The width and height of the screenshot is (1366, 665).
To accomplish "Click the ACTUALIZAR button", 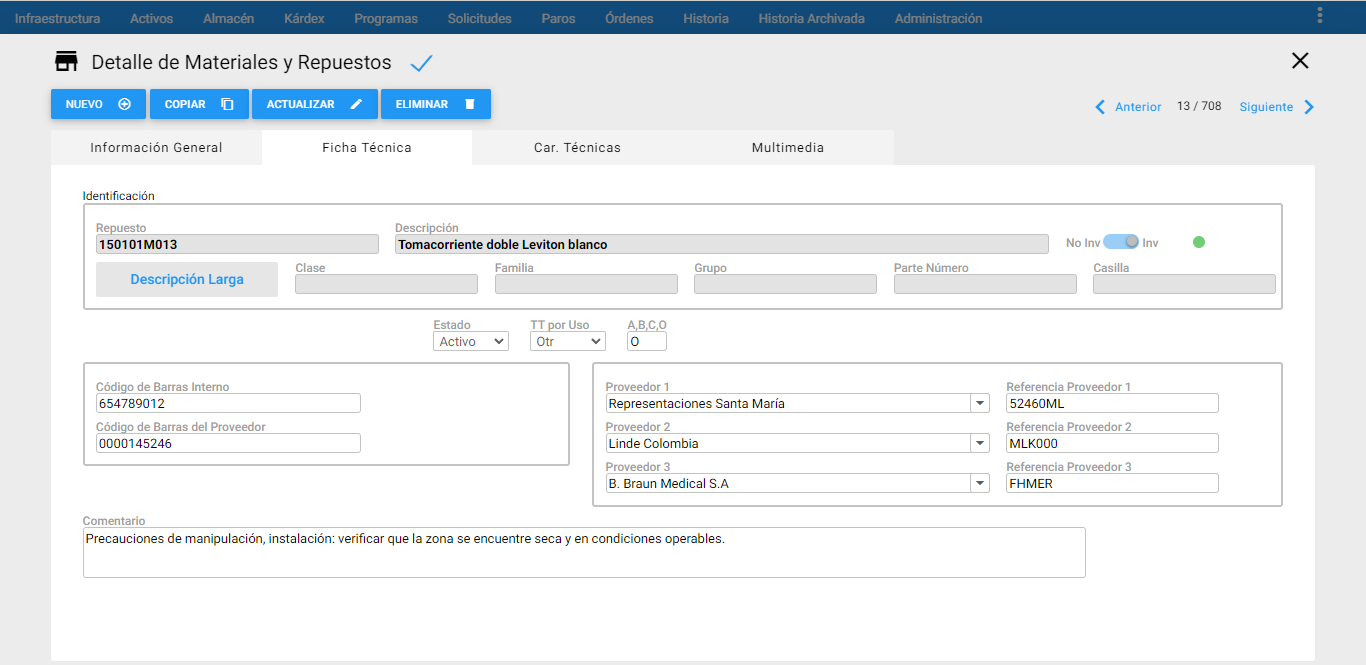I will click(315, 104).
